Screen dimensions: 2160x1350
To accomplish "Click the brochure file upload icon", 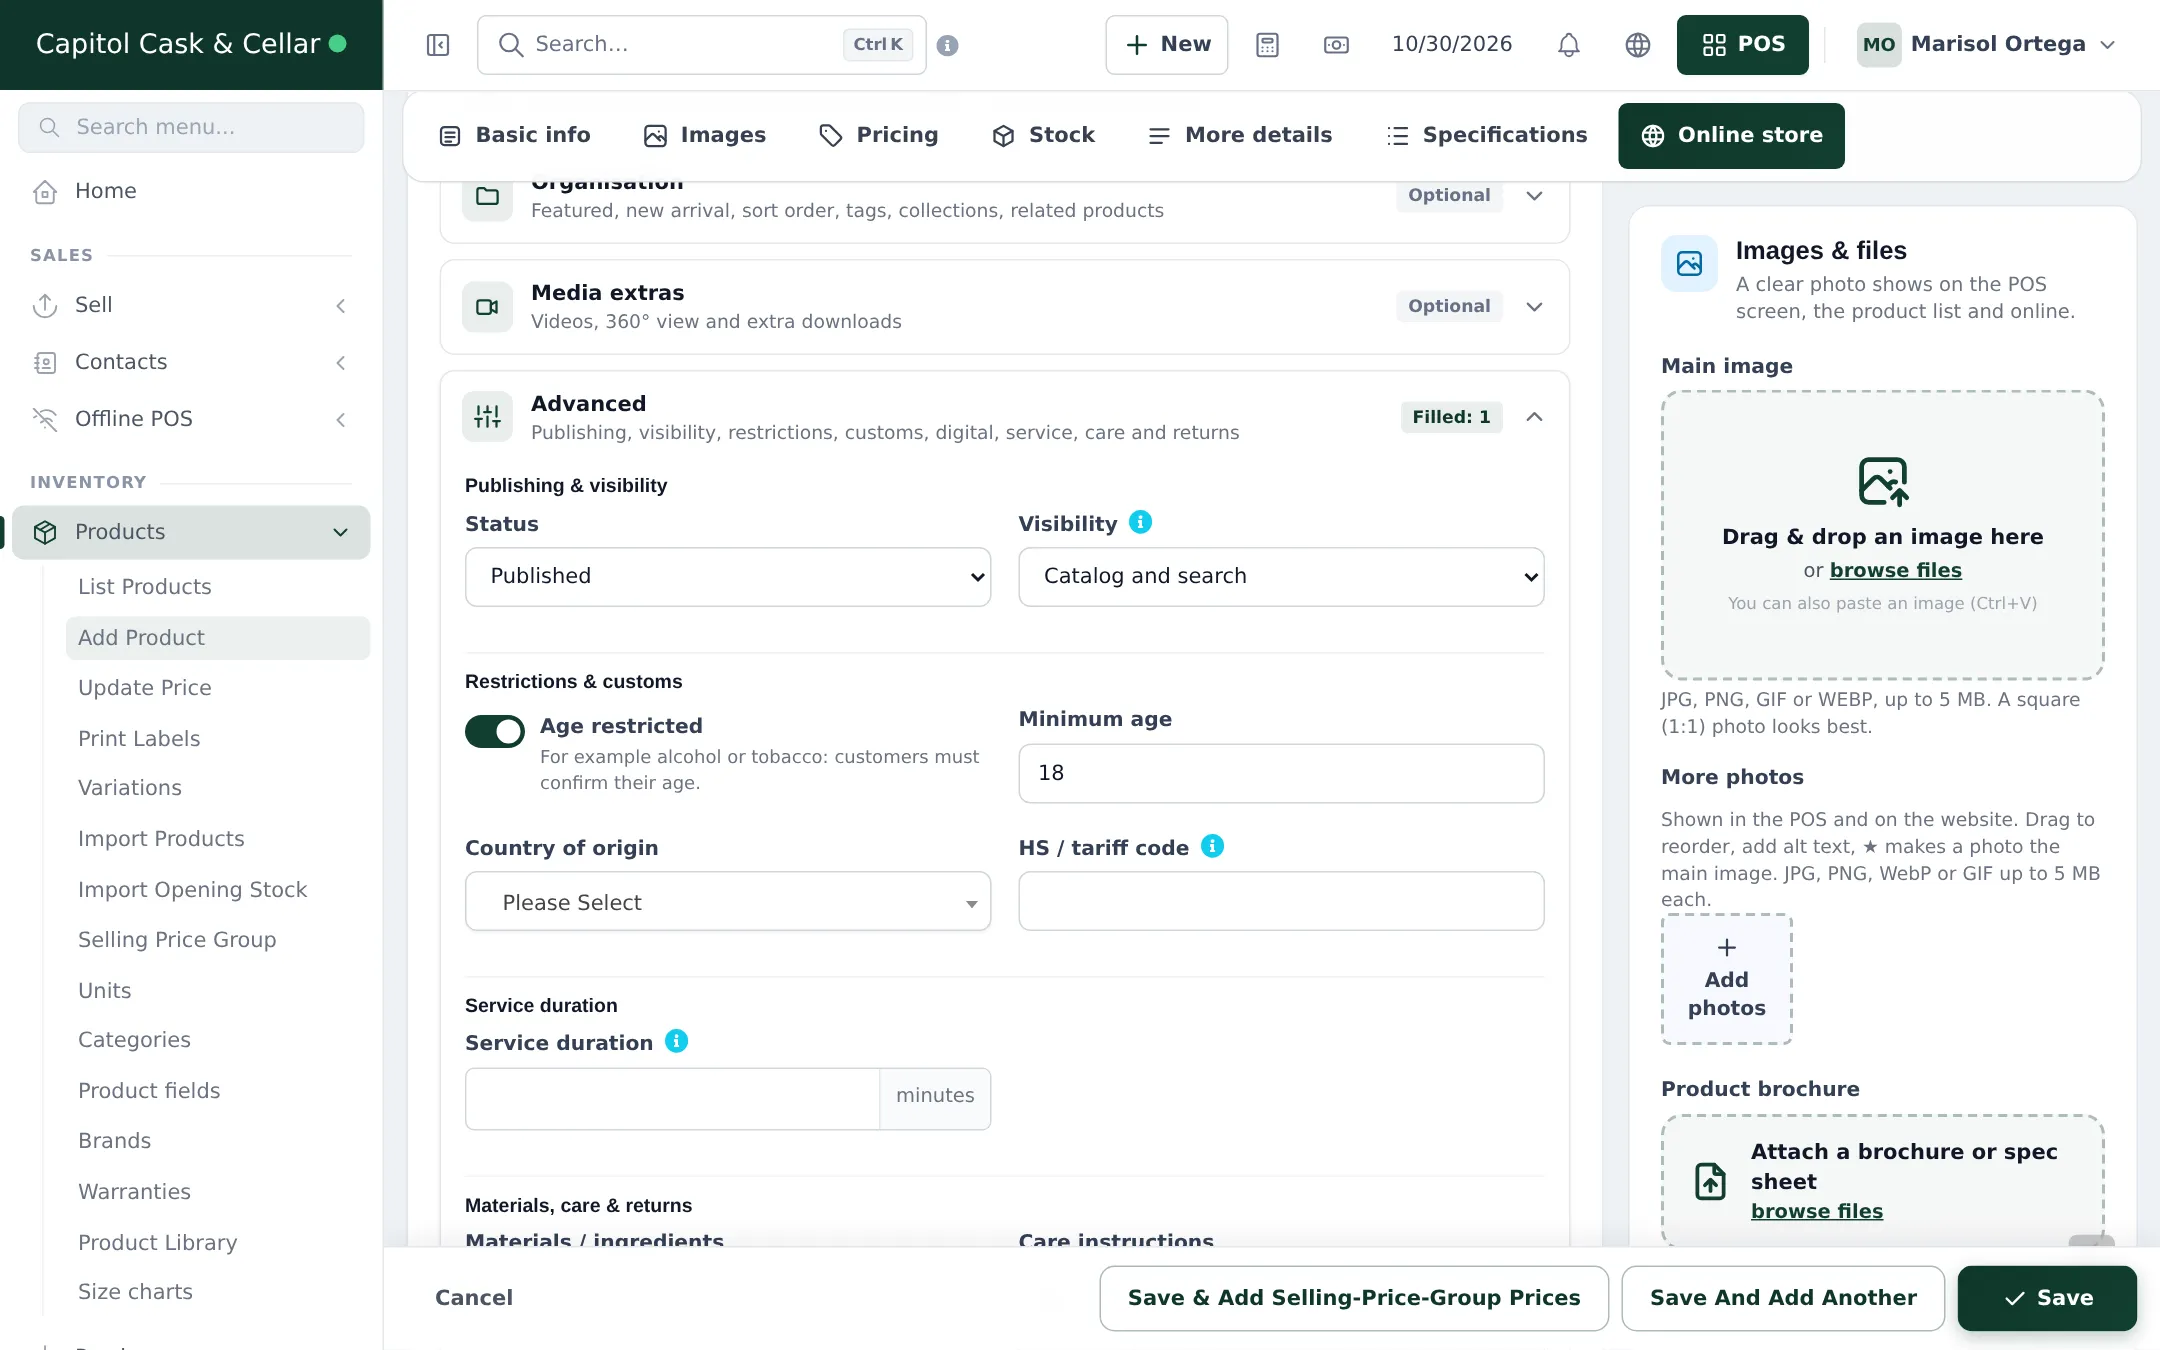I will [1710, 1181].
